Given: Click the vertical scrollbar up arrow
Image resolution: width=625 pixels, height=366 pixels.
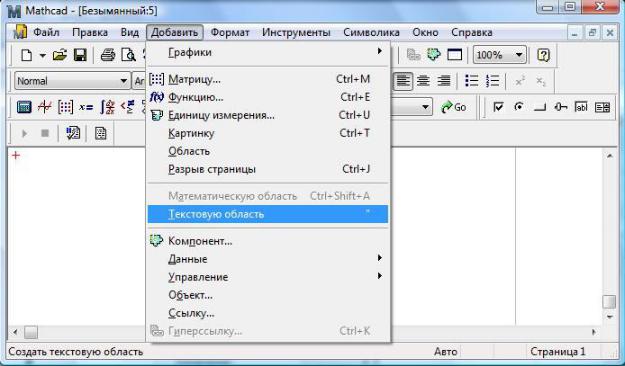Looking at the screenshot, I should [609, 156].
